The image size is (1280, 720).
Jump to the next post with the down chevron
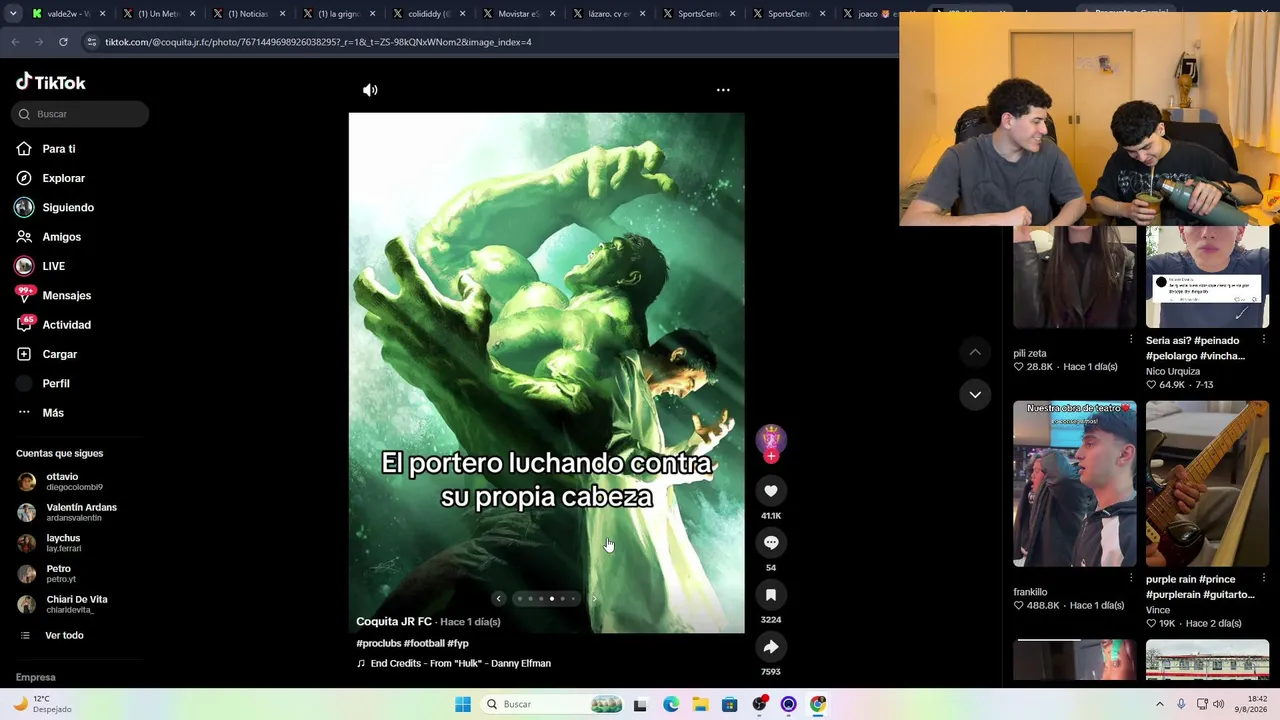tap(975, 395)
